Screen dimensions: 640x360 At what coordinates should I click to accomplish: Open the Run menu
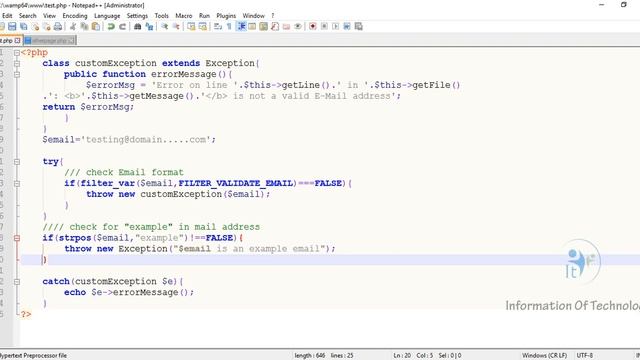[x=204, y=16]
